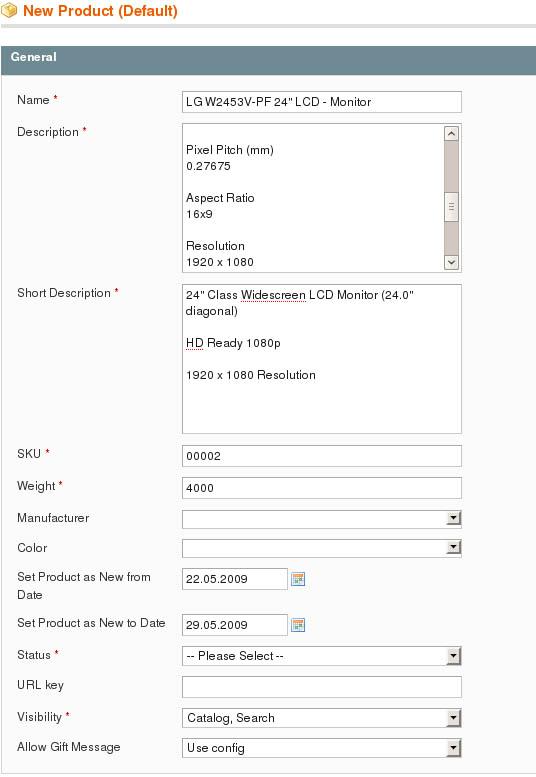
Task: Click the Short Description label
Action: tap(64, 293)
